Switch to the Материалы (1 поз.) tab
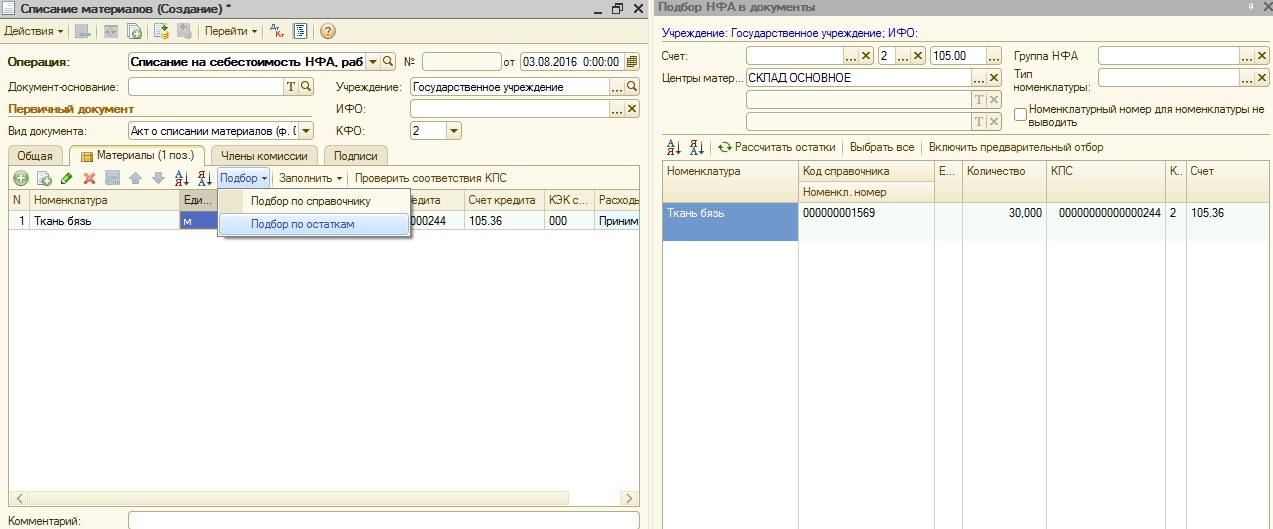This screenshot has height=529, width=1273. point(138,155)
